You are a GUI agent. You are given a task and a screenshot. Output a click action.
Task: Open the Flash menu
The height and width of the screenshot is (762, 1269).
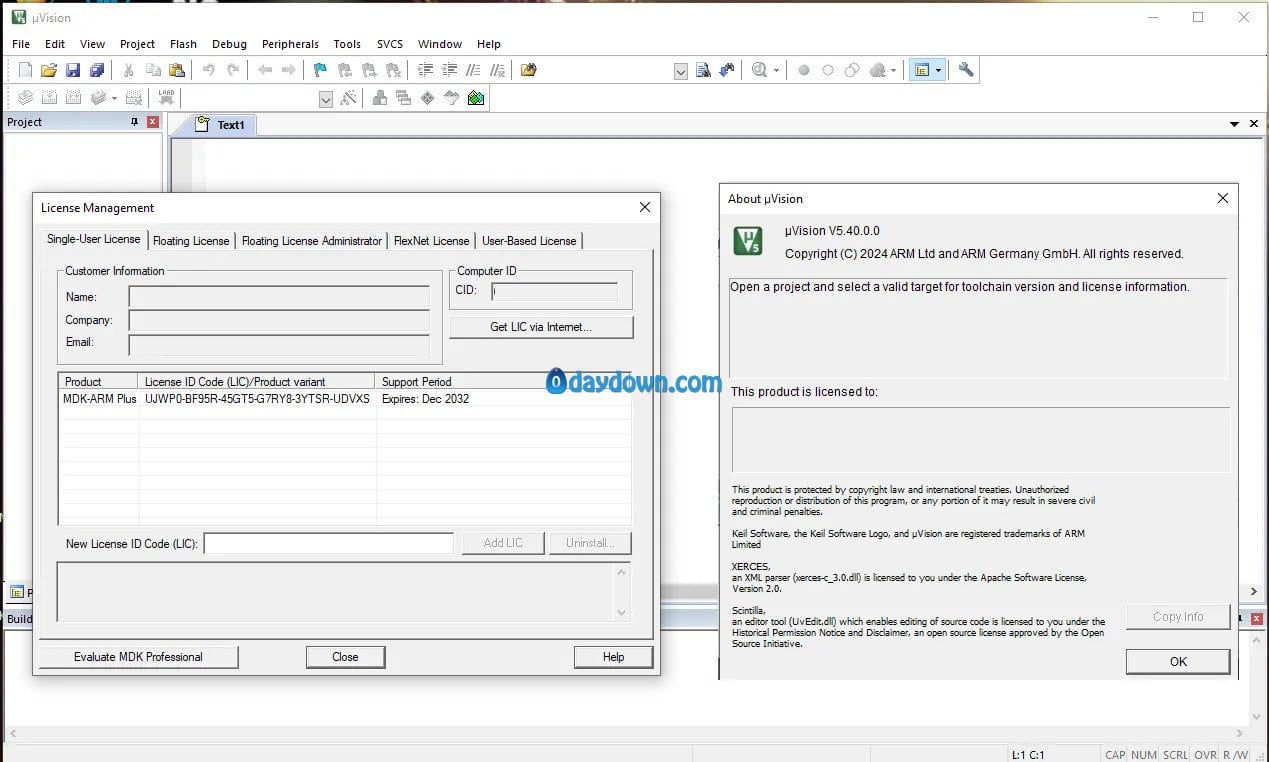click(x=183, y=44)
